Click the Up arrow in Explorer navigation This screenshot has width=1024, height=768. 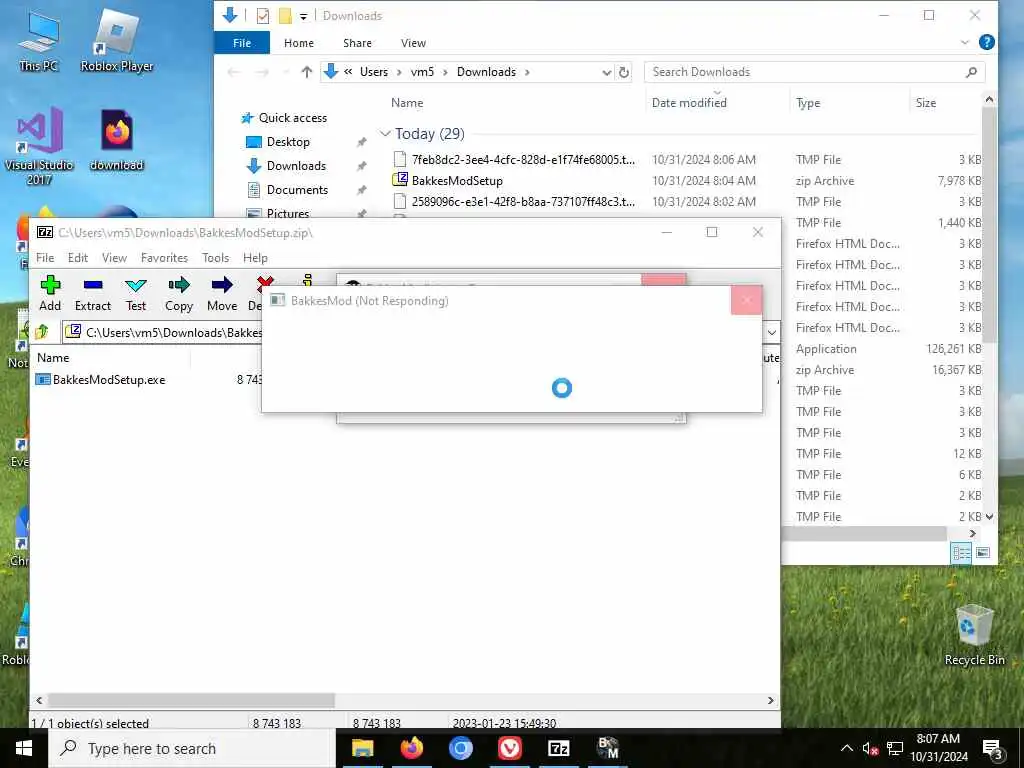pos(306,72)
